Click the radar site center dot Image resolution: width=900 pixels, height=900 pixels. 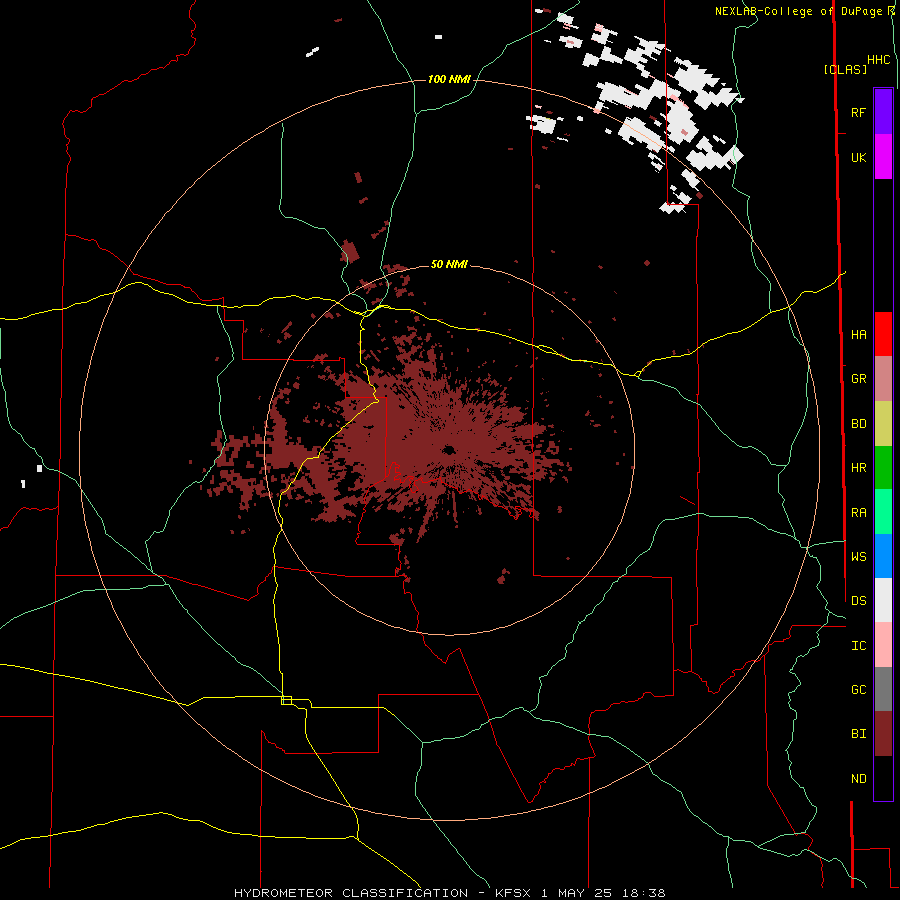click(x=448, y=450)
